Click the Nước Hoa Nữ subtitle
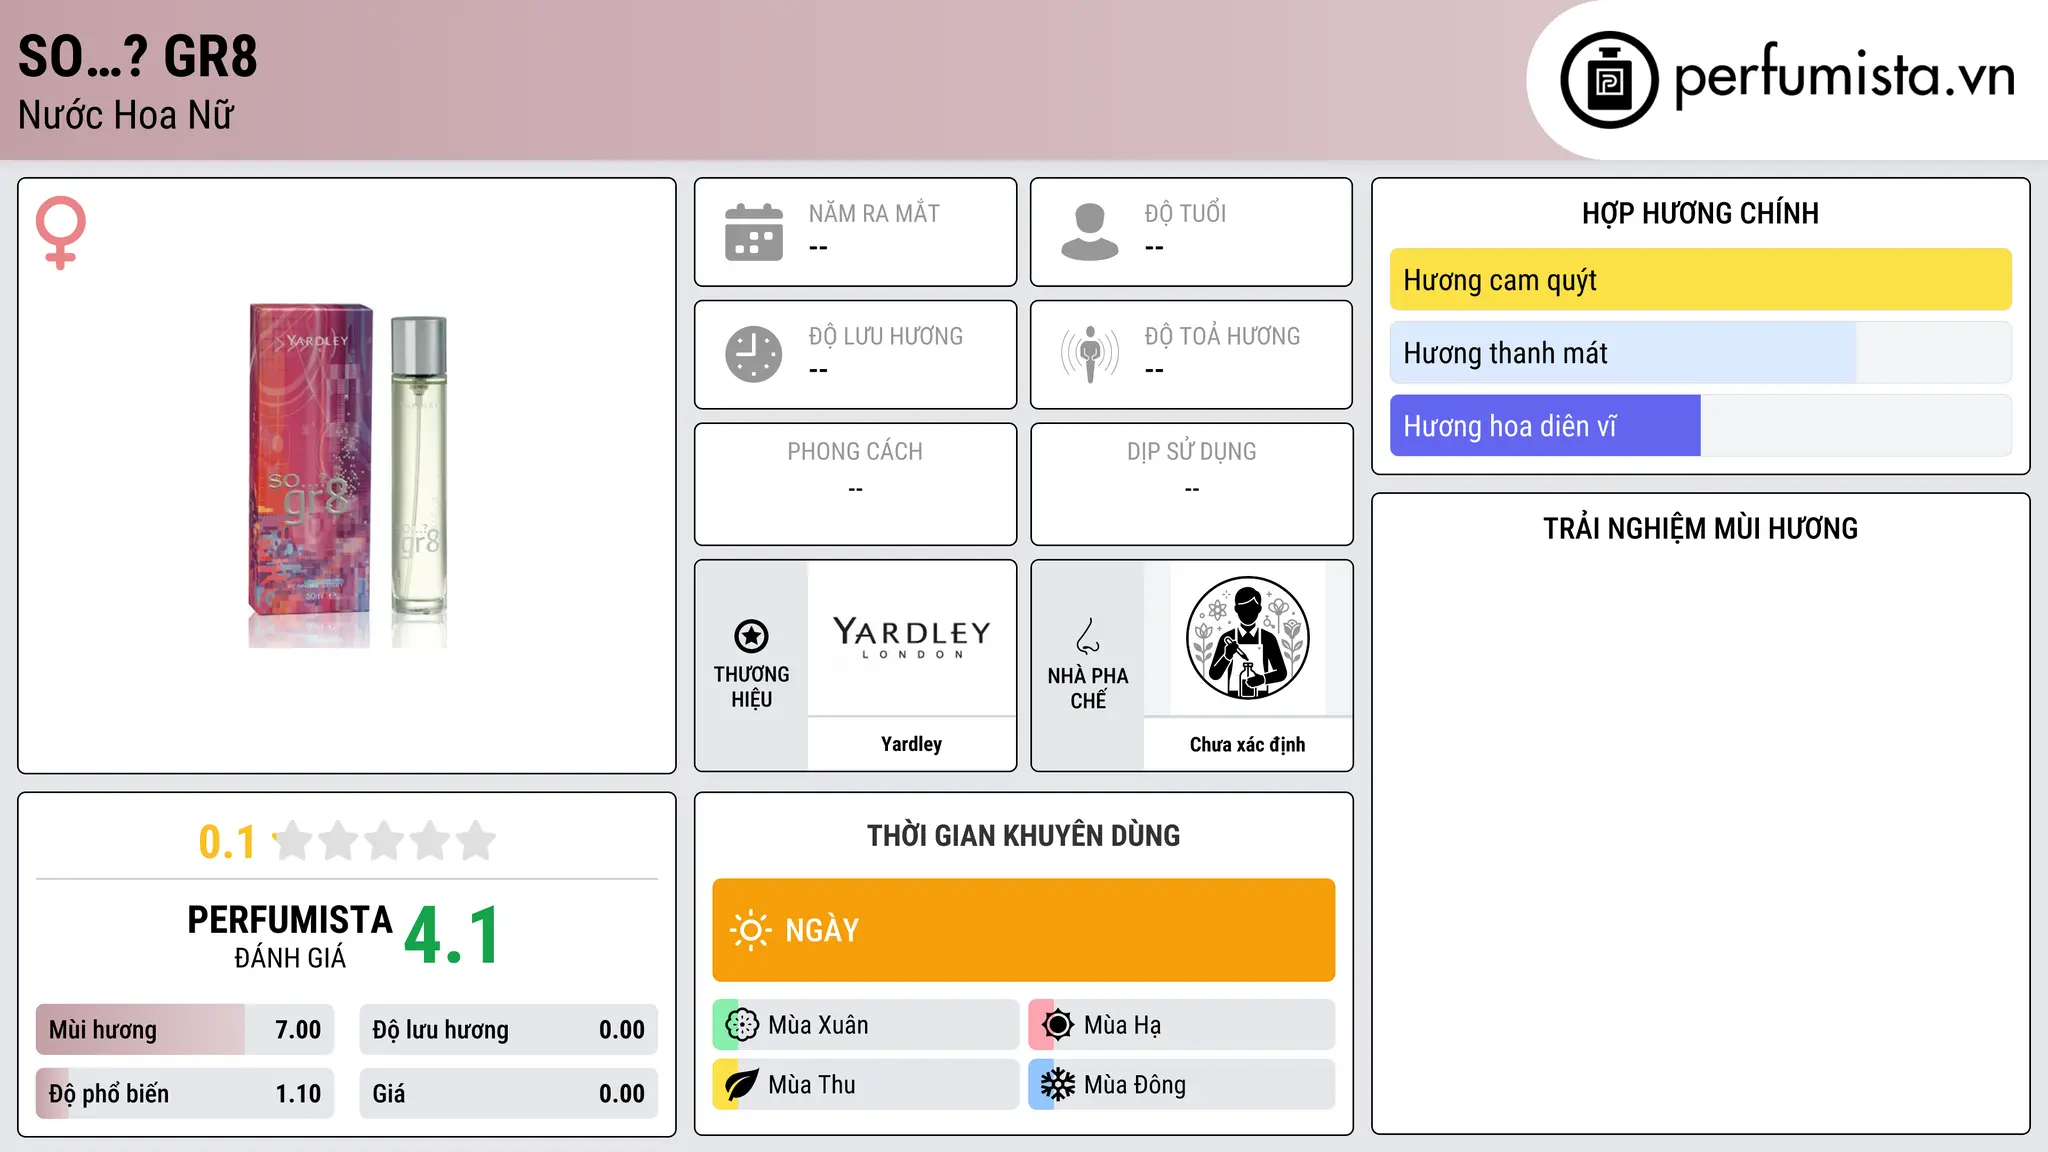The width and height of the screenshot is (2048, 1152). [x=126, y=116]
